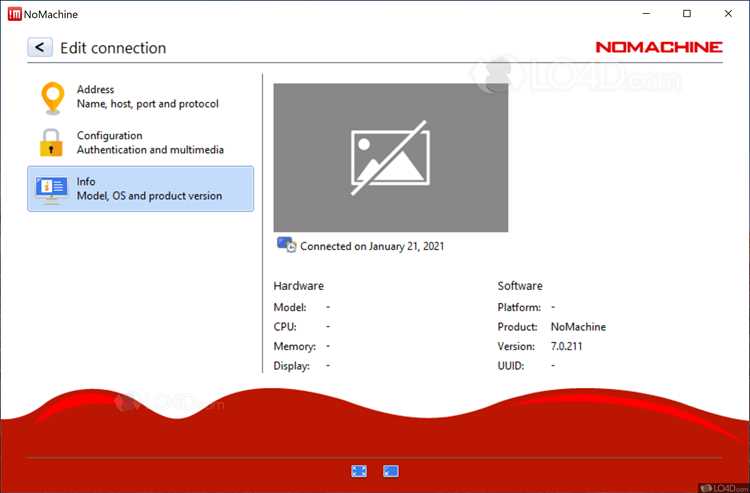The height and width of the screenshot is (493, 750).
Task: Click the Product value NoMachine
Action: (x=578, y=327)
